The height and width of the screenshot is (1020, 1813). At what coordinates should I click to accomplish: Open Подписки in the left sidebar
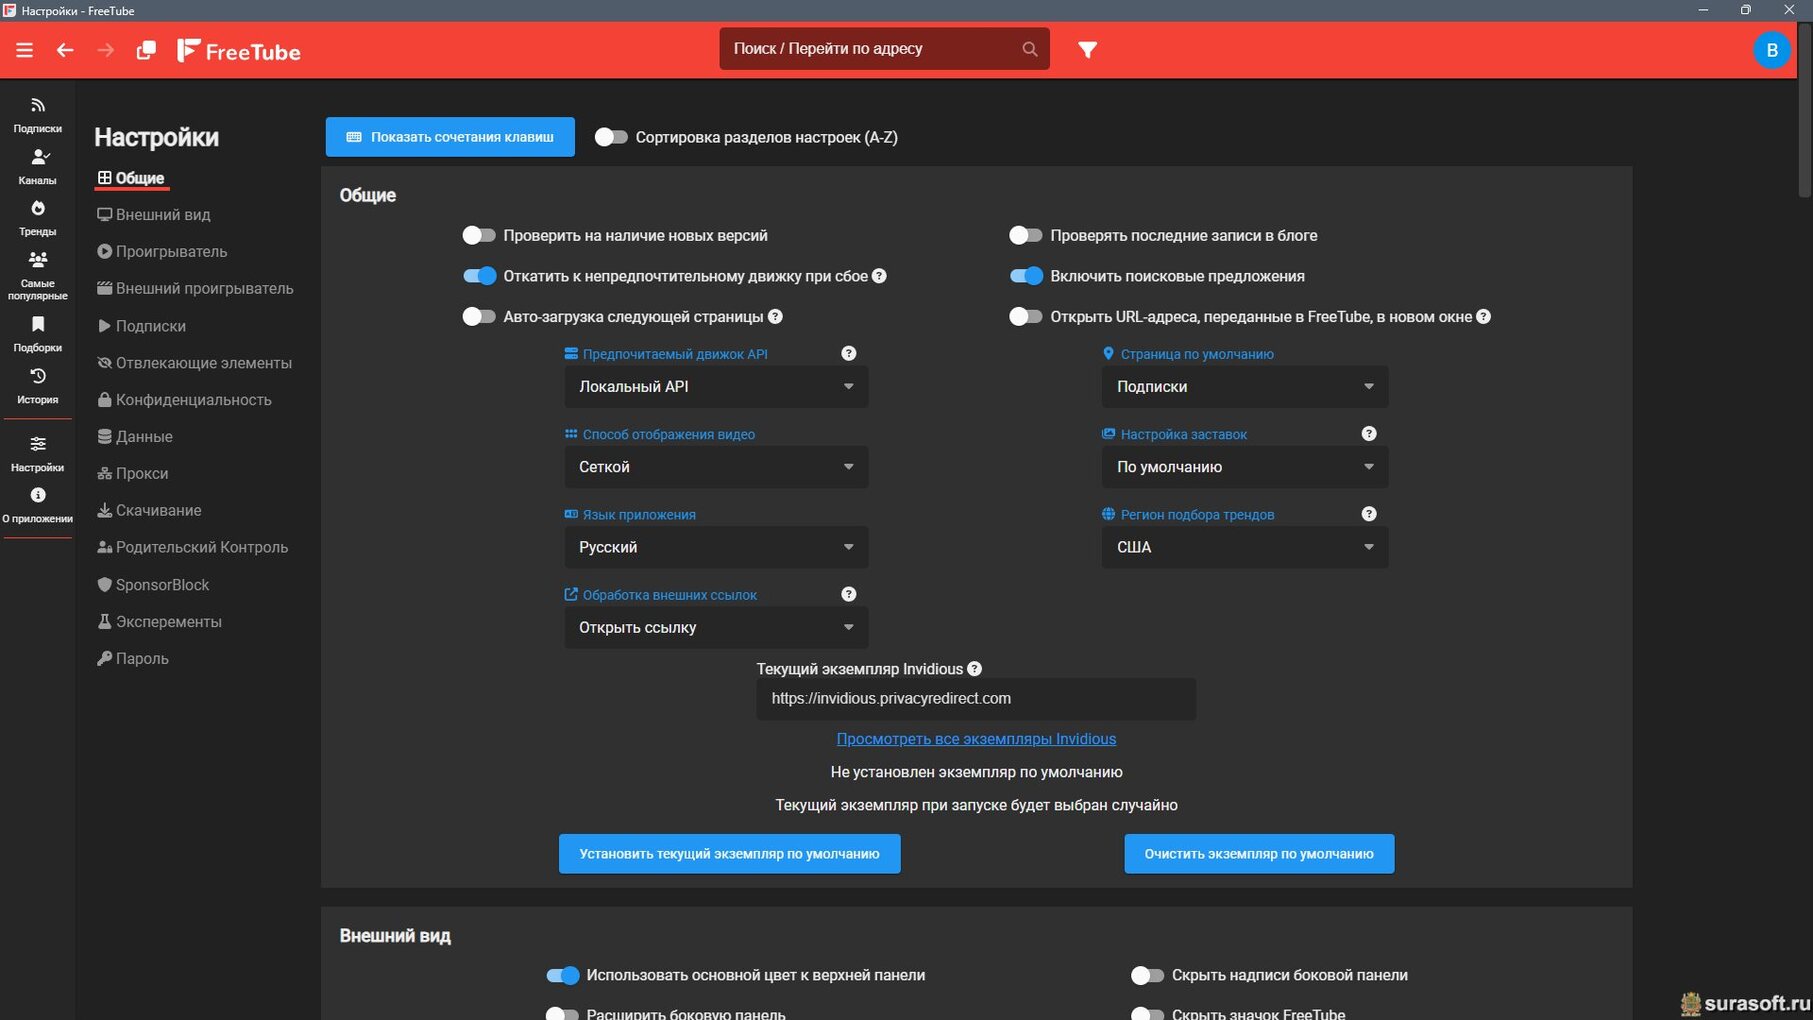(x=38, y=115)
